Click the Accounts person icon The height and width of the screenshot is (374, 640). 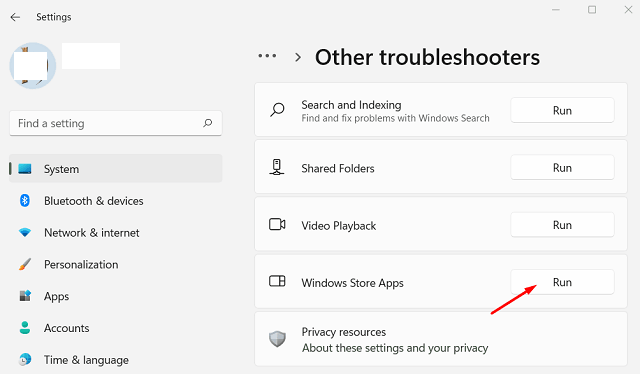click(x=25, y=327)
